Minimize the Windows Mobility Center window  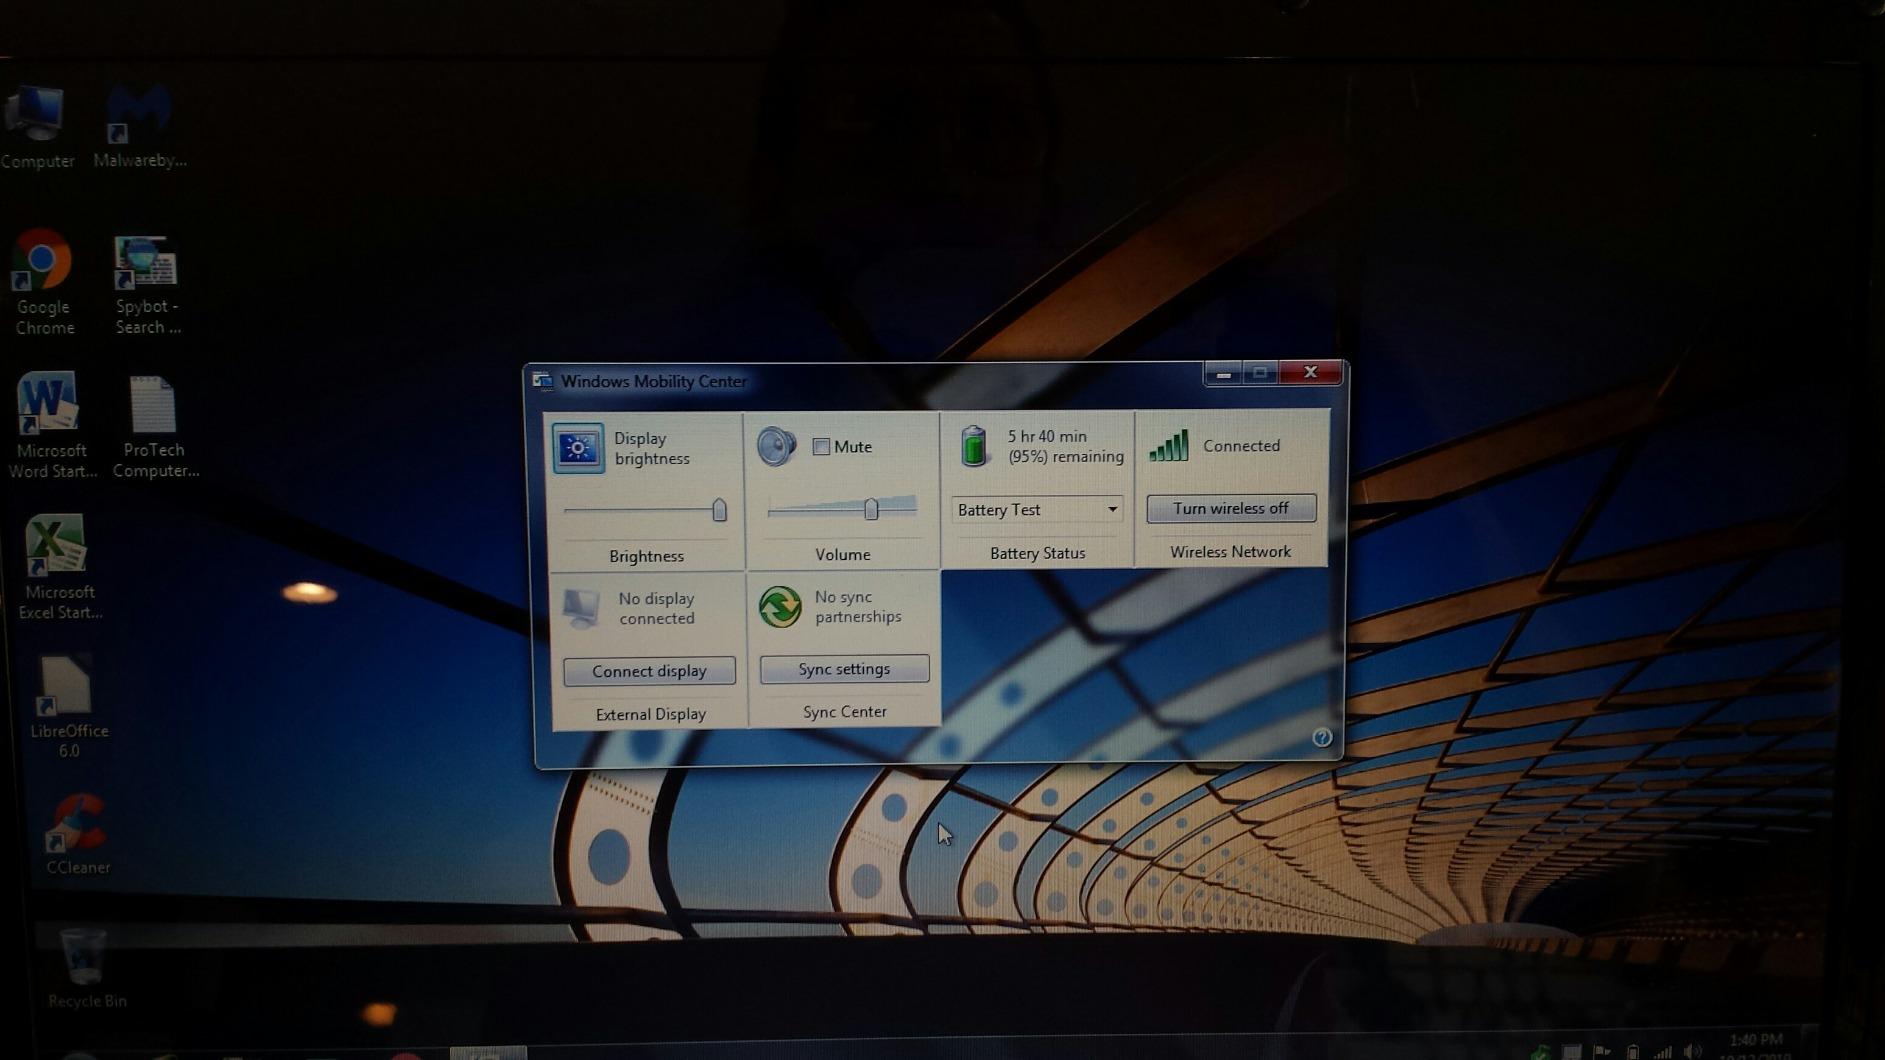point(1222,373)
